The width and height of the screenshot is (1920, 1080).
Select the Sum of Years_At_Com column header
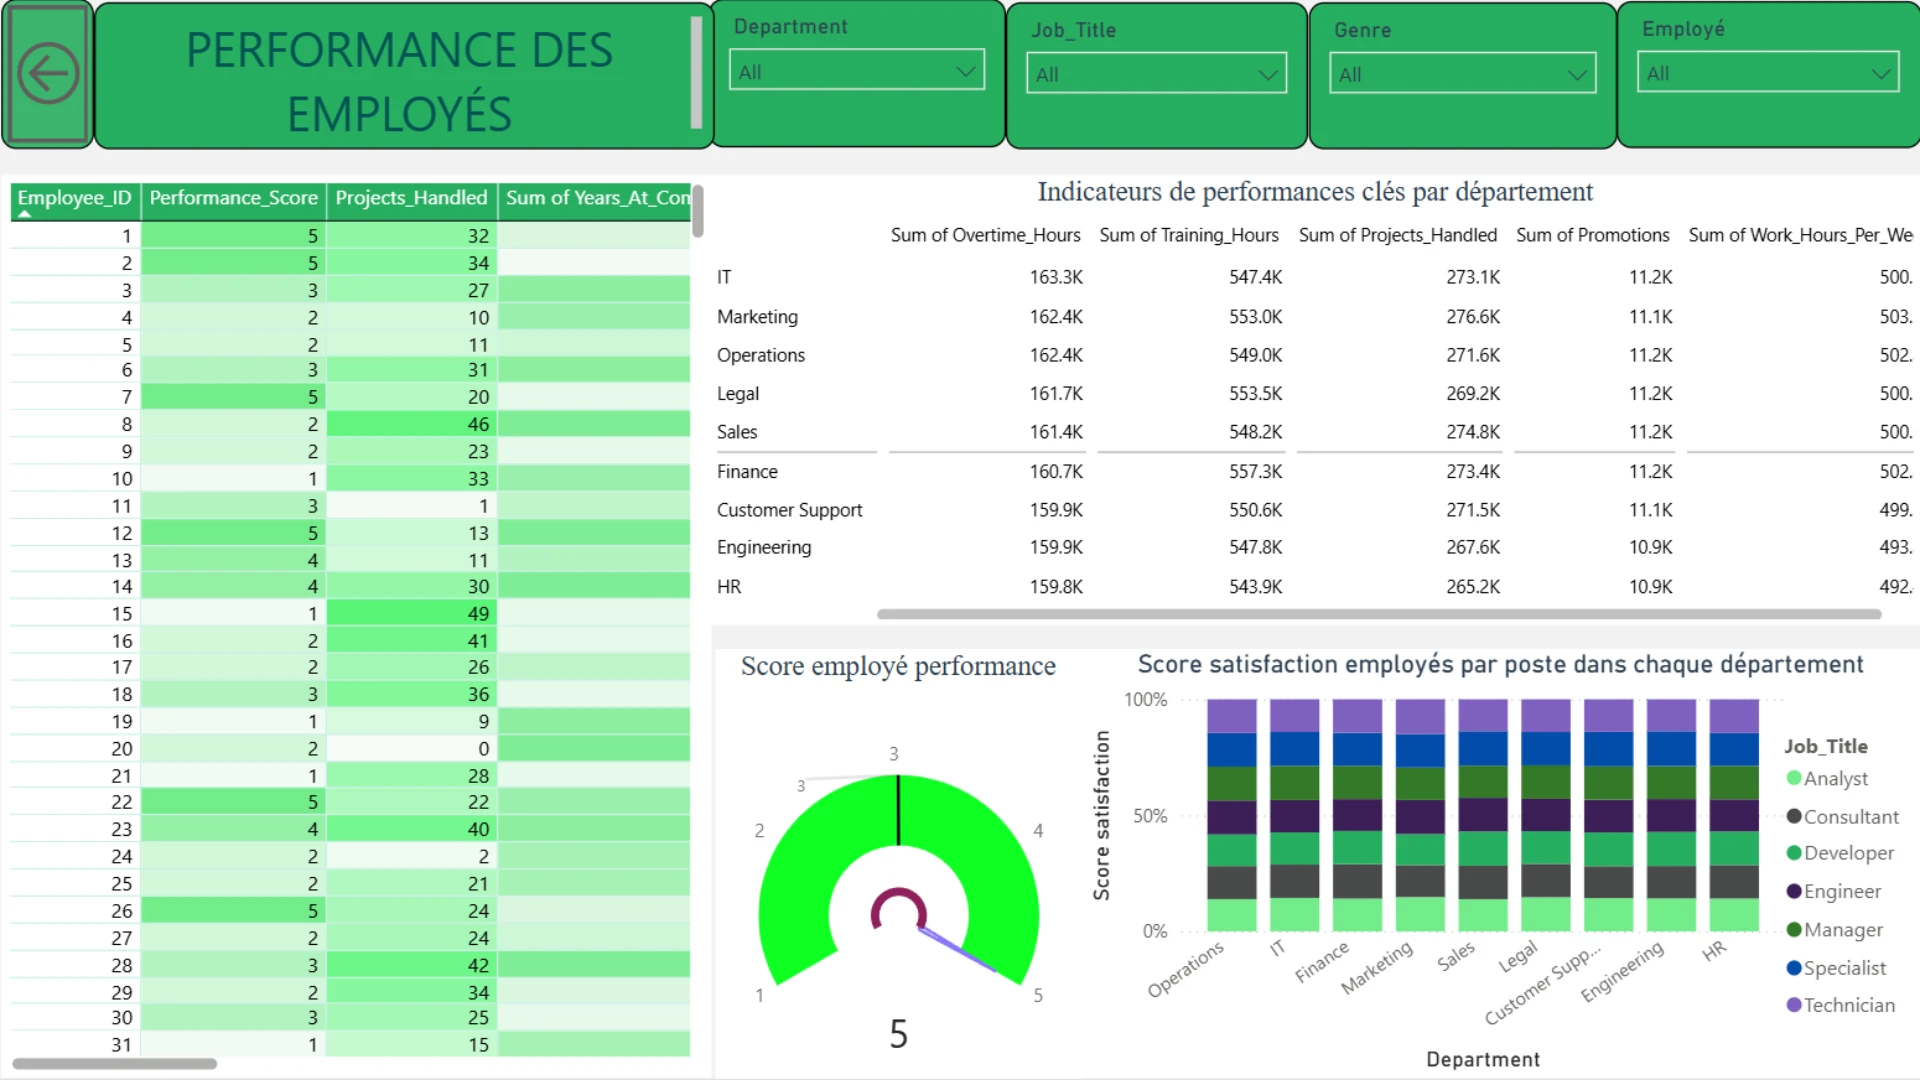point(597,198)
